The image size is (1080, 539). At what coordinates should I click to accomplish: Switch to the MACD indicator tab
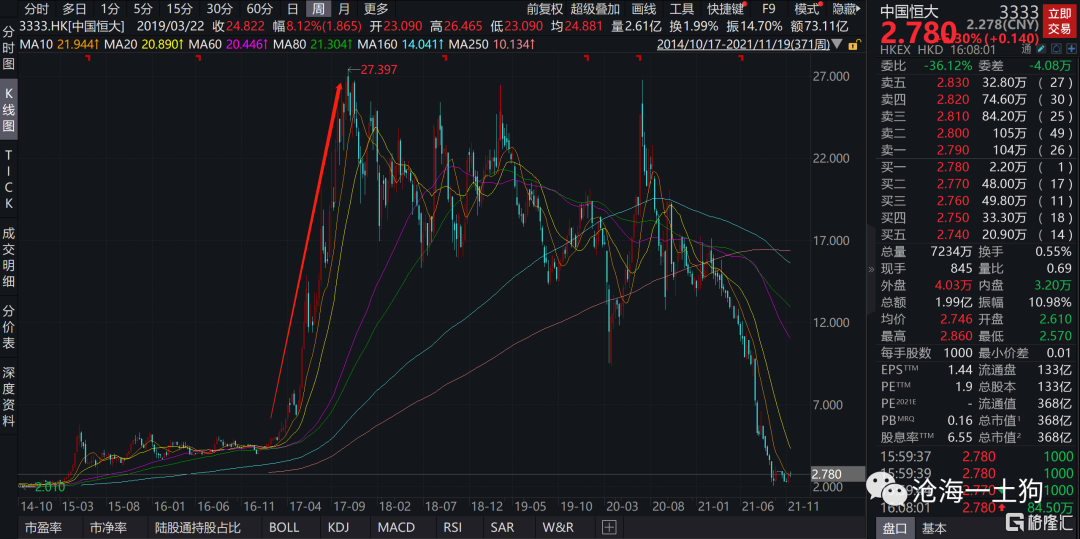click(x=395, y=527)
